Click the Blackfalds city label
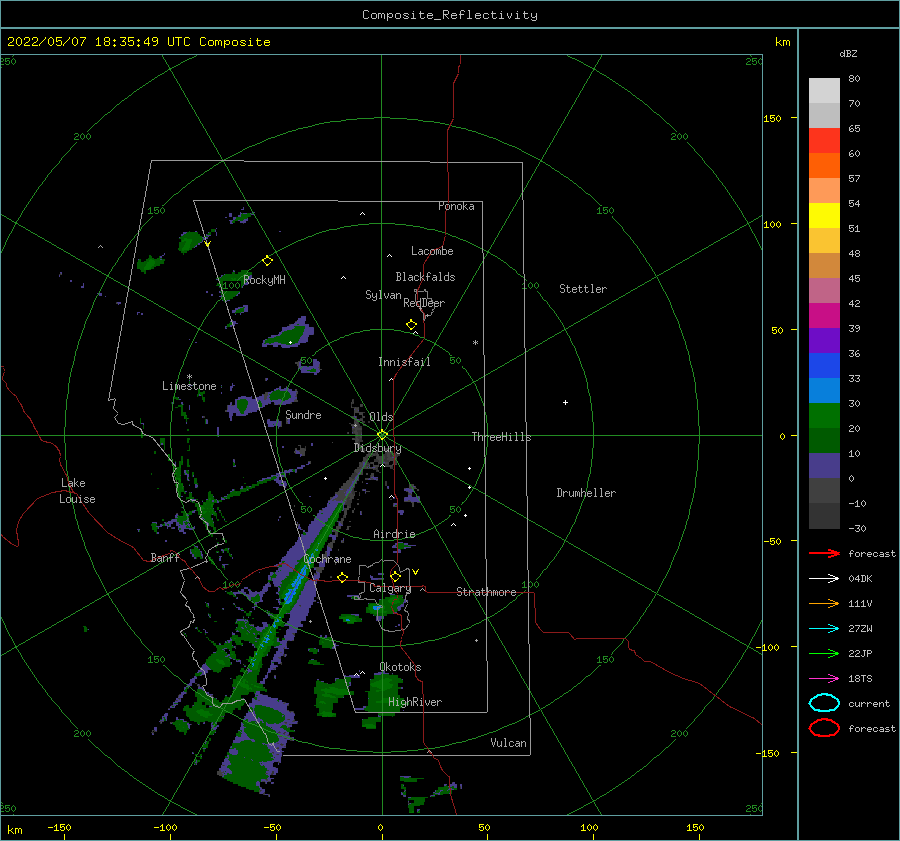 pyautogui.click(x=425, y=277)
